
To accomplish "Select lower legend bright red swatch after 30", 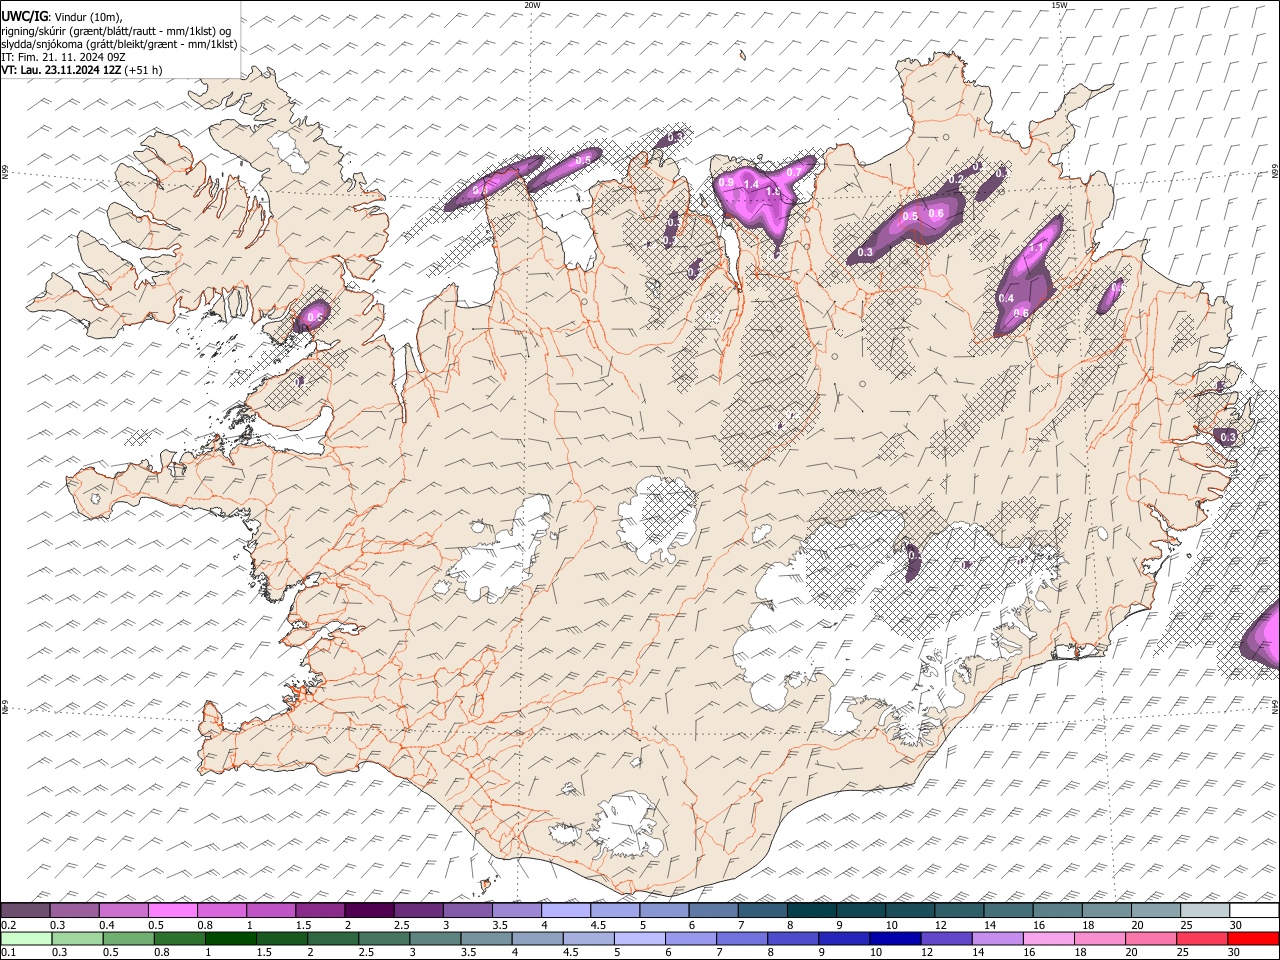I will click(x=1252, y=938).
